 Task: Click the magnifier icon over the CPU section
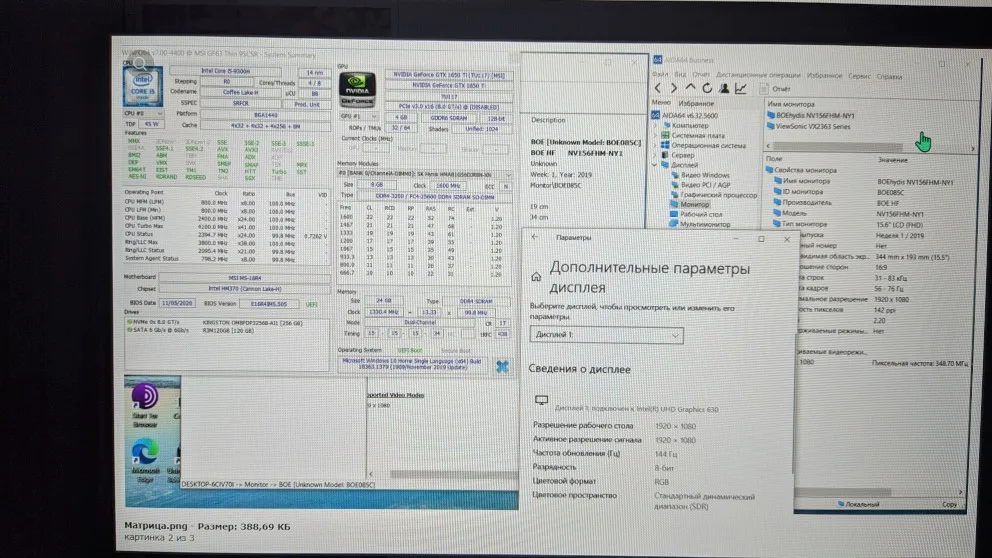(x=140, y=63)
